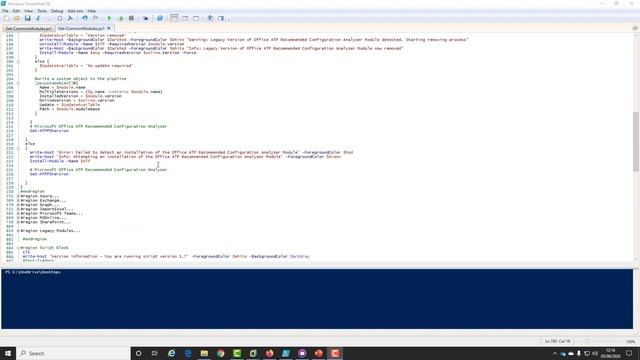Run the script with the green play icon
The image size is (640, 360).
point(109,18)
